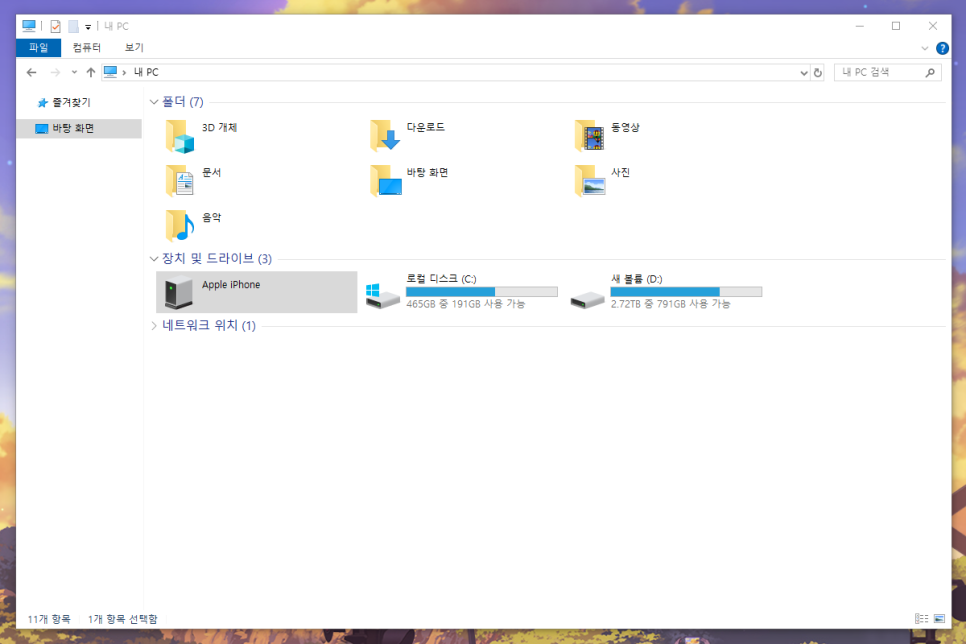The width and height of the screenshot is (966, 644).
Task: Click the back navigation arrow
Action: point(31,72)
